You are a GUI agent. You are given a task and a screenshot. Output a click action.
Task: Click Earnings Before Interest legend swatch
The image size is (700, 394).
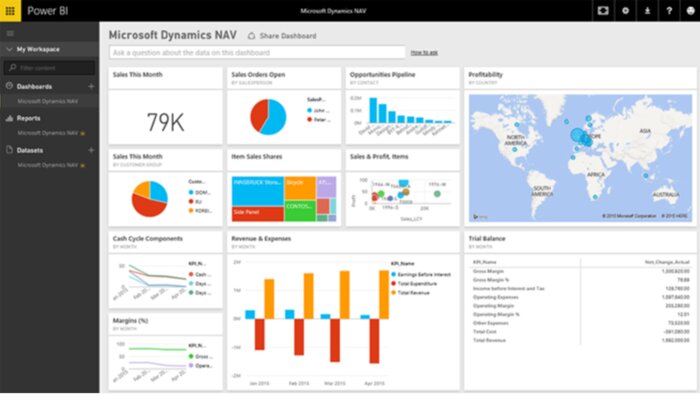coord(393,274)
